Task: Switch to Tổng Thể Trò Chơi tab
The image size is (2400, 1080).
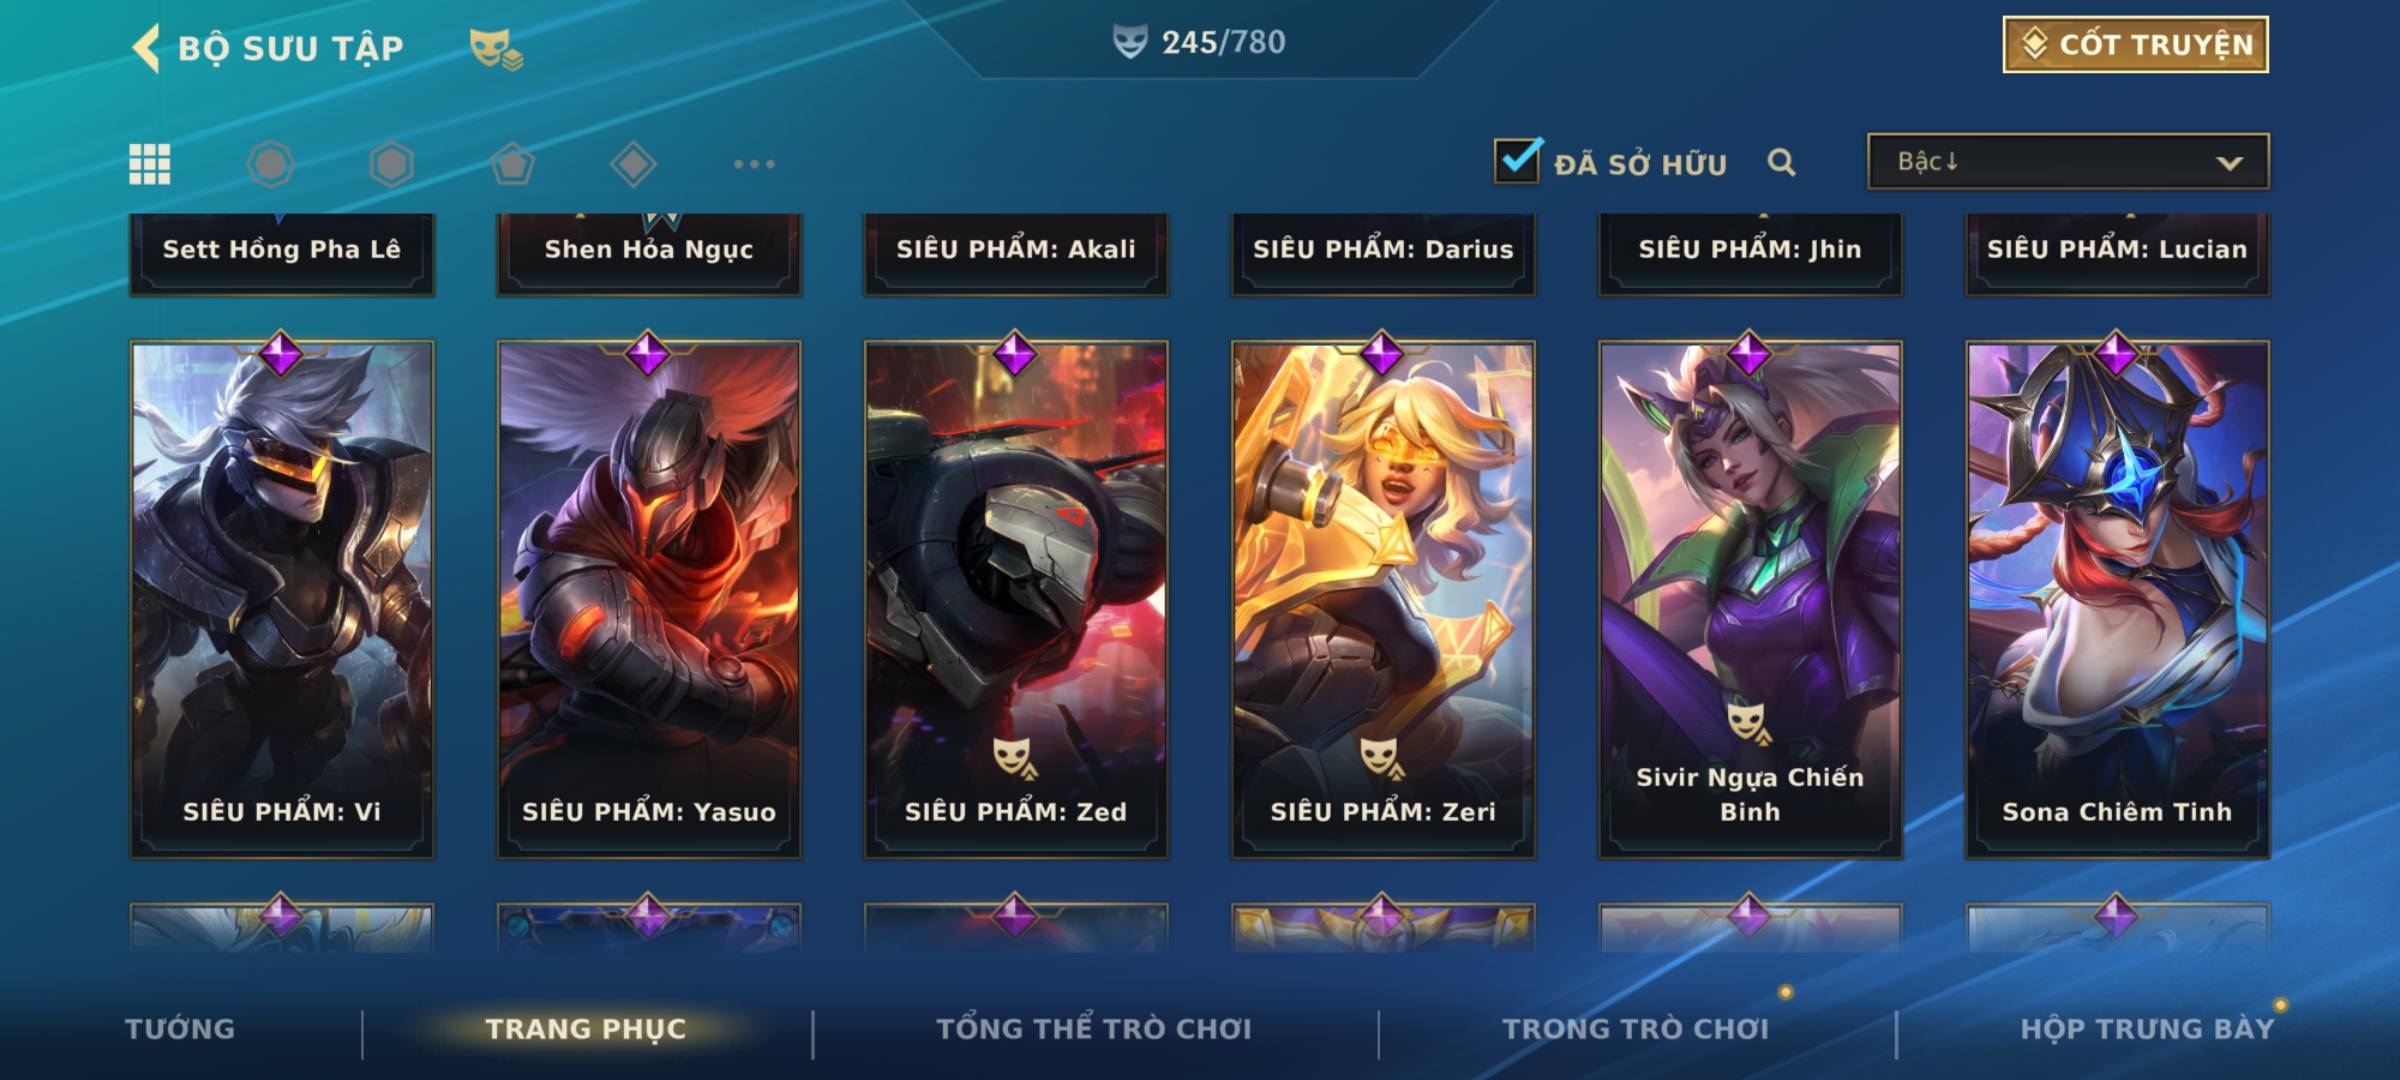Action: point(1094,1028)
